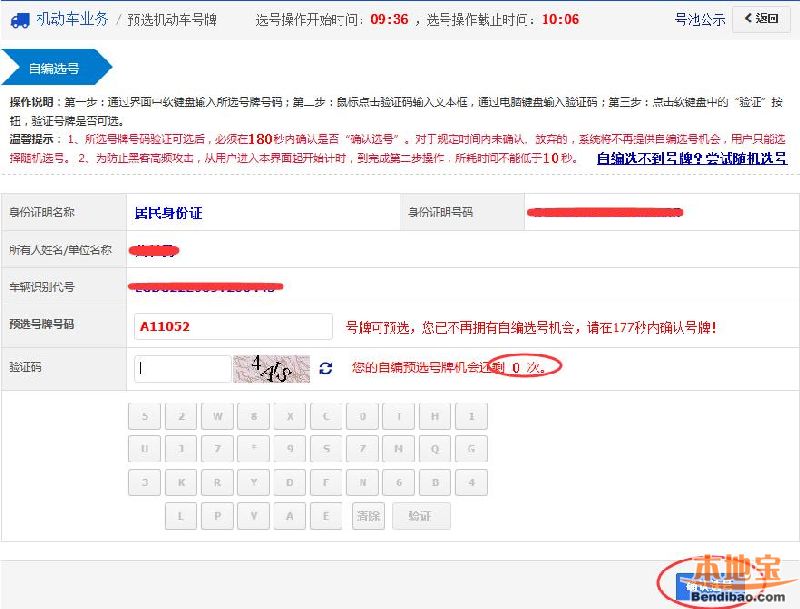Tap the H key on soft keyboard
The width and height of the screenshot is (800, 609).
click(x=435, y=416)
